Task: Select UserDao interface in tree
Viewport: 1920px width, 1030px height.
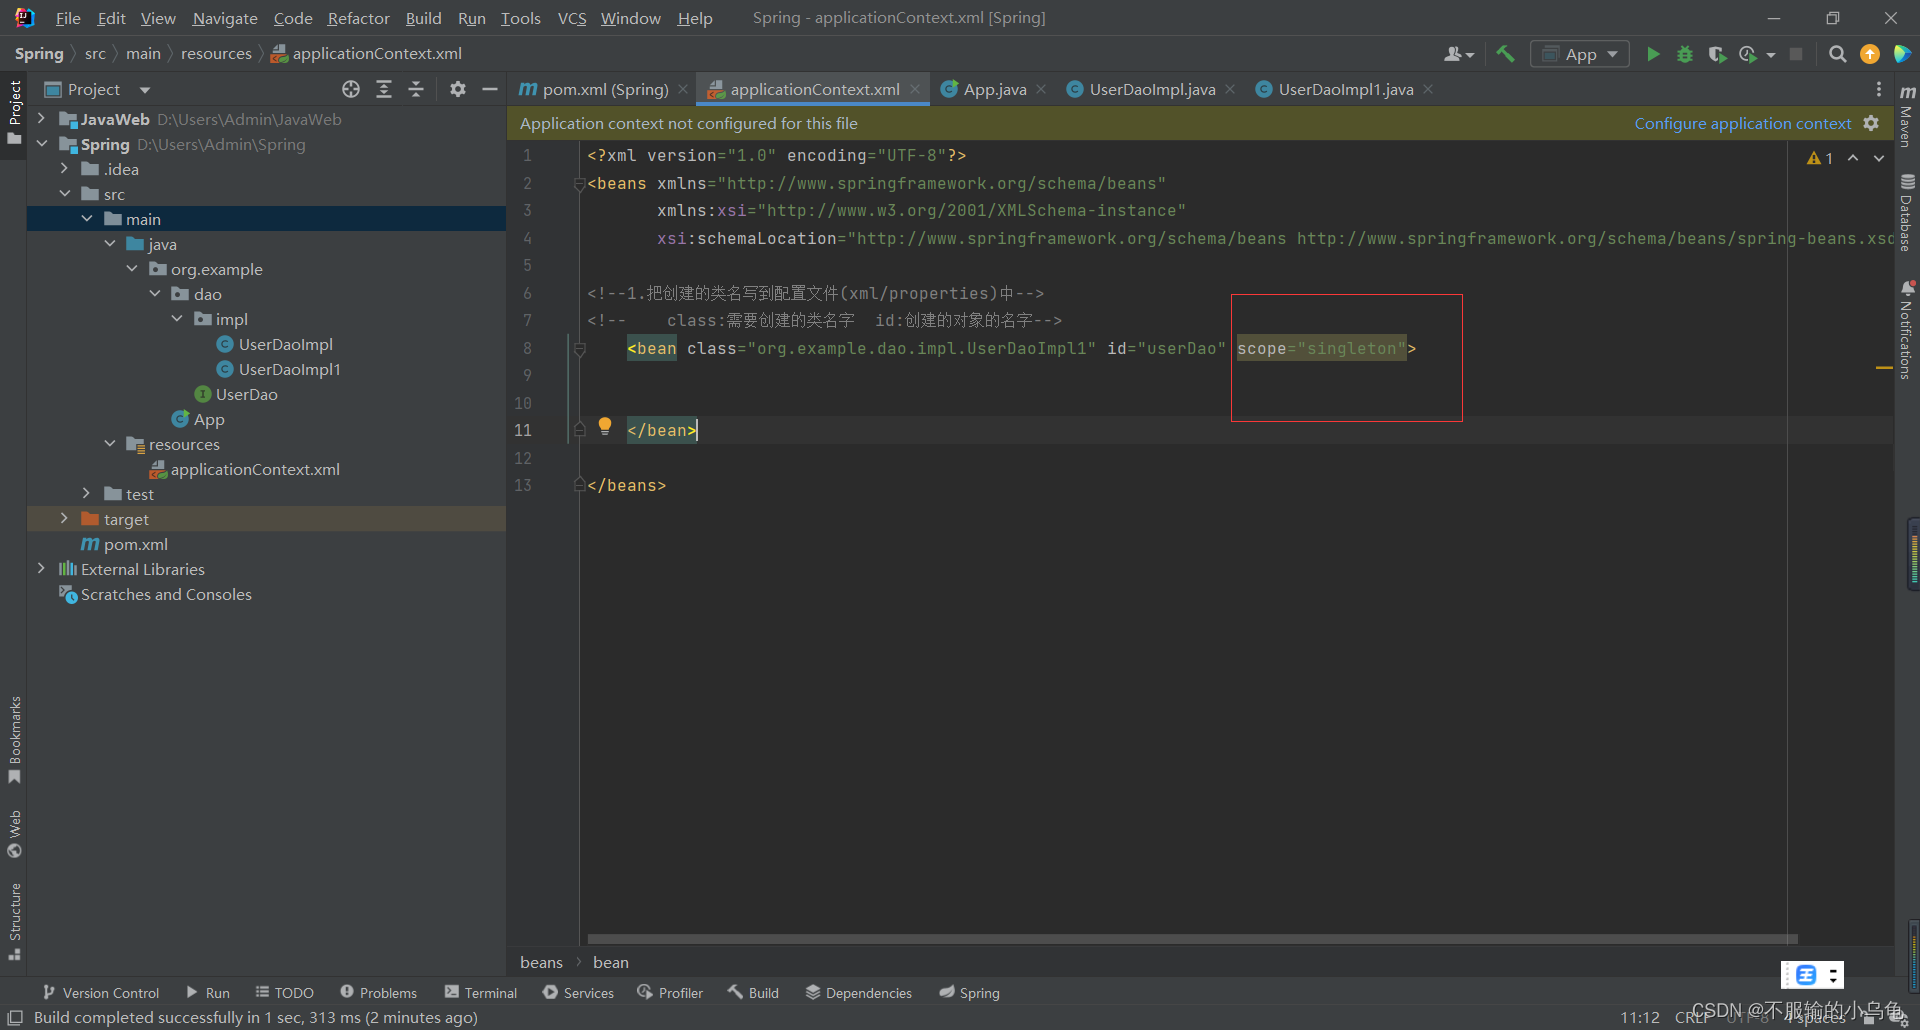Action: 246,394
